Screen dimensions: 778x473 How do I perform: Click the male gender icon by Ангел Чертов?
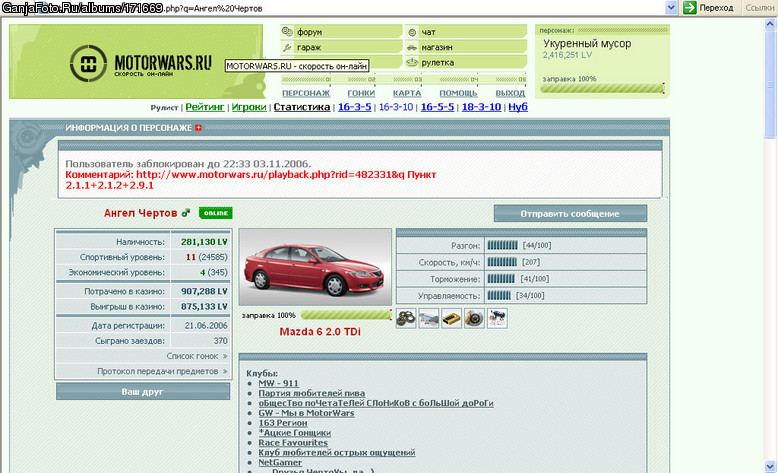[186, 213]
